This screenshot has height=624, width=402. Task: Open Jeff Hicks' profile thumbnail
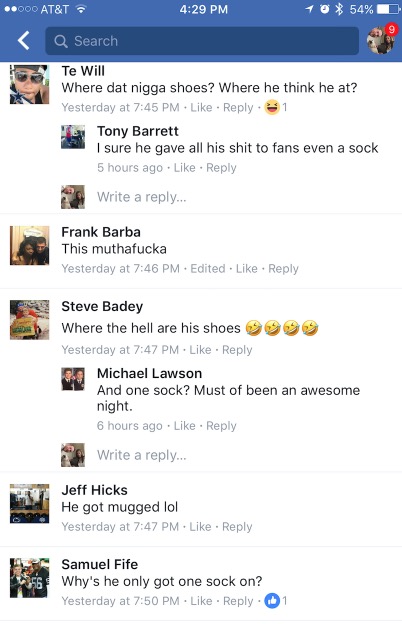coord(29,503)
